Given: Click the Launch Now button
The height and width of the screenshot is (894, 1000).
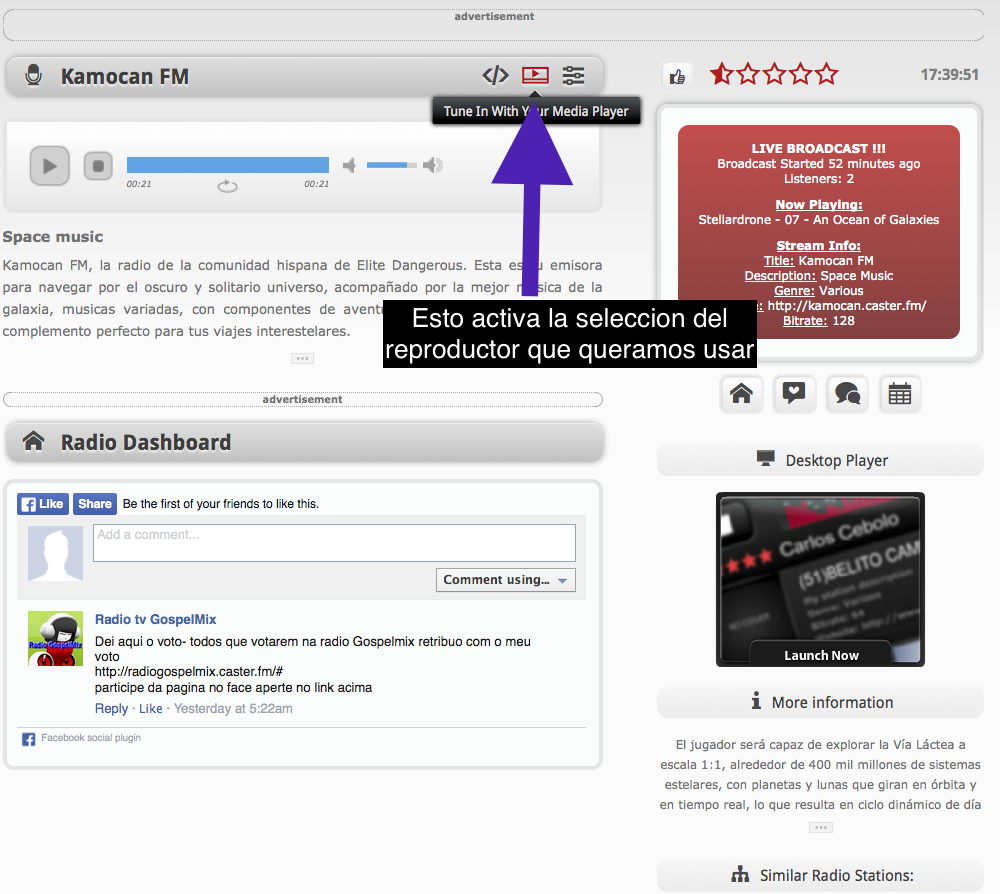Looking at the screenshot, I should pyautogui.click(x=821, y=655).
